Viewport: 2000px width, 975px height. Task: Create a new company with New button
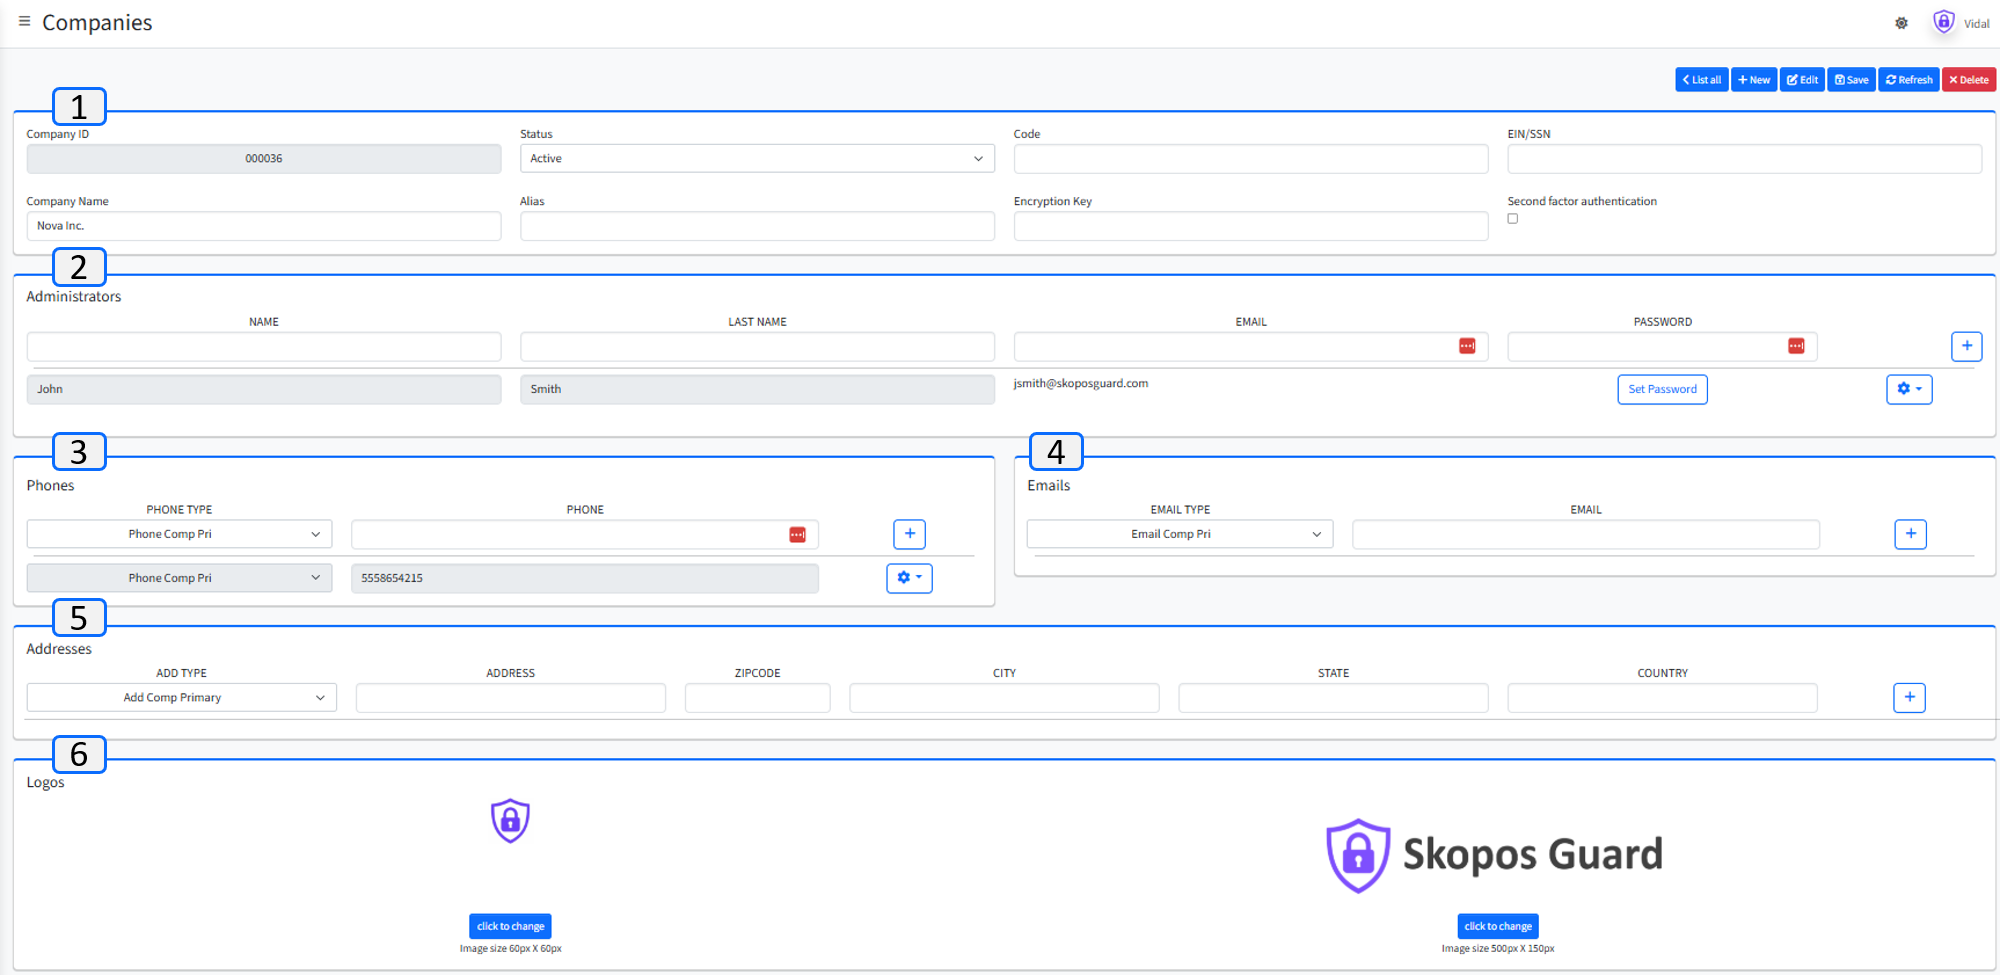1754,80
